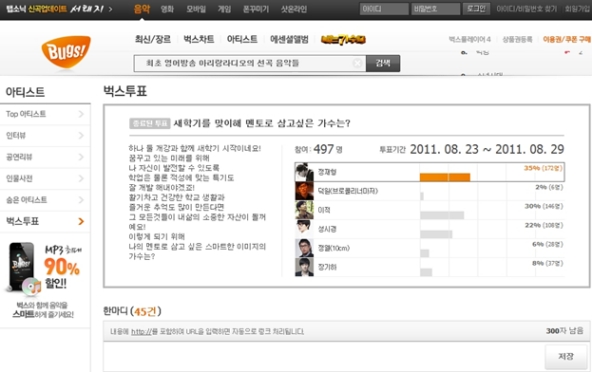Viewport: 592px width, 372px height.
Task: Click 이적 gray vote bar
Action: 442,215
